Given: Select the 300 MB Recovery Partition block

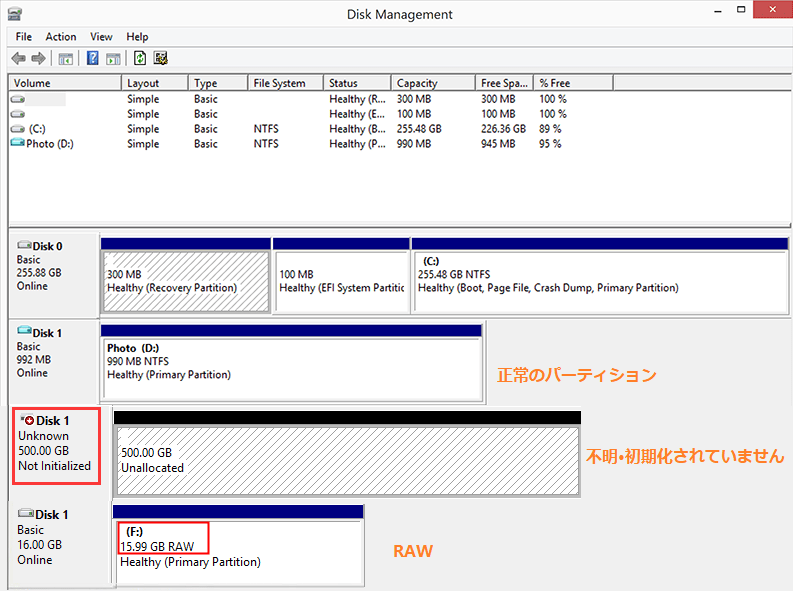Looking at the screenshot, I should pos(185,280).
